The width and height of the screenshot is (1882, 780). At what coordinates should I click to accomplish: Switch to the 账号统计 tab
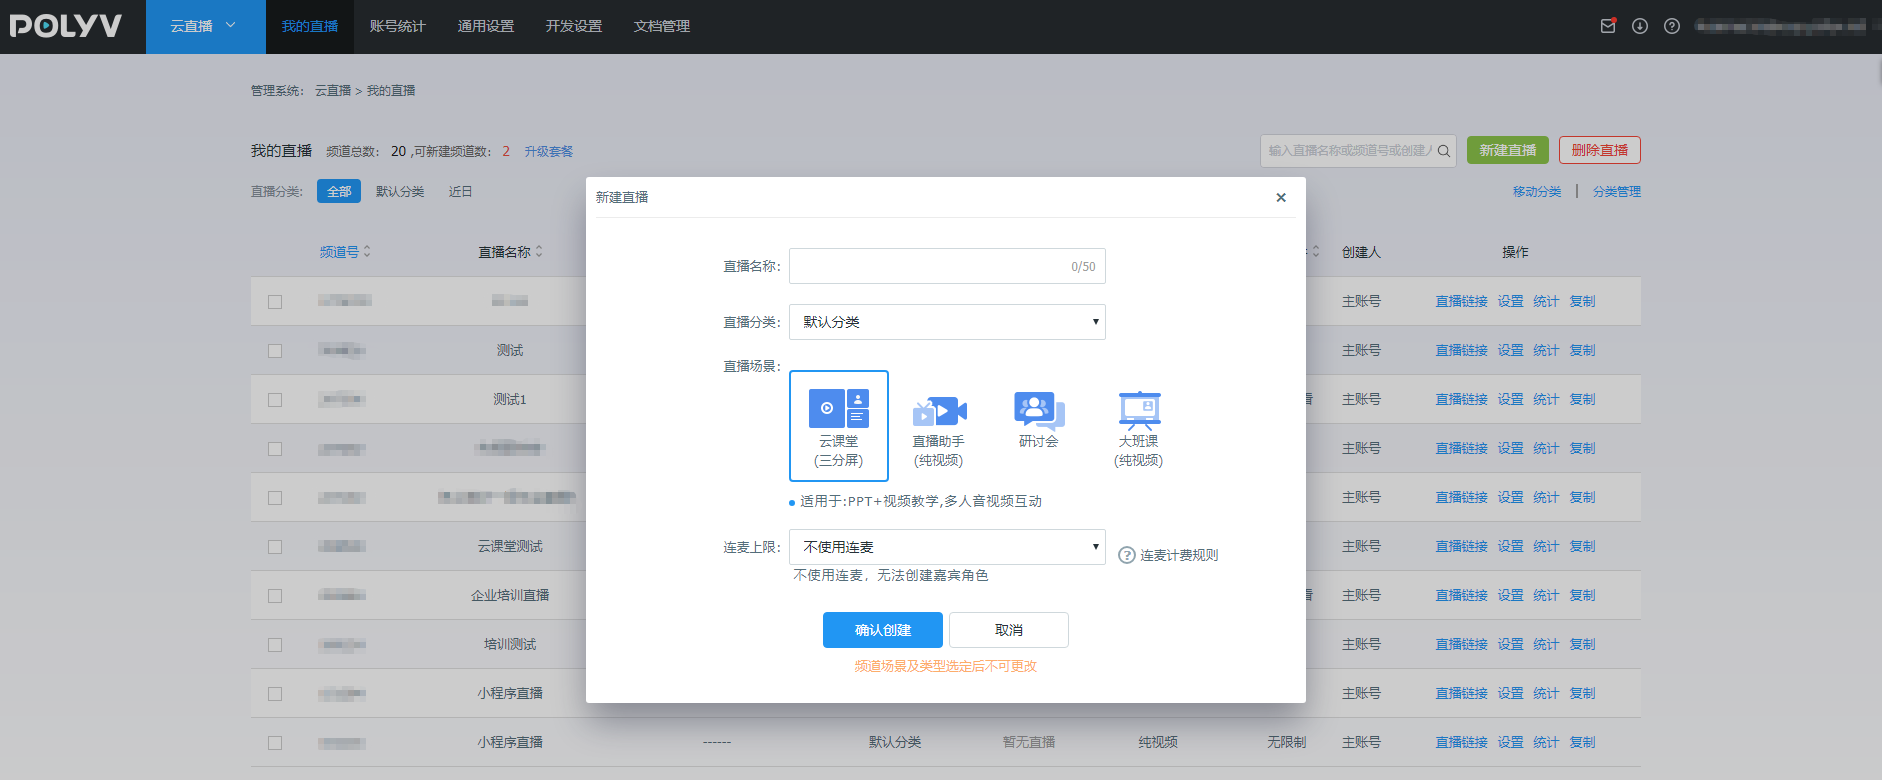[x=397, y=26]
